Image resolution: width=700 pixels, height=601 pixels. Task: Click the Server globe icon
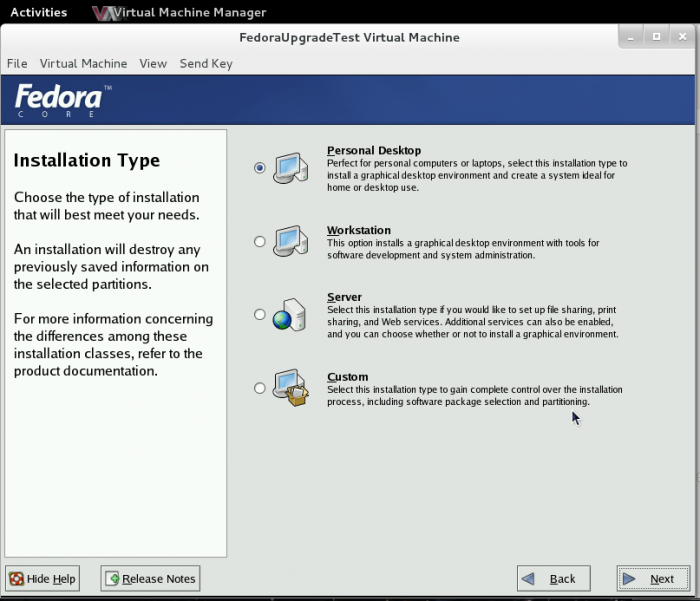[x=290, y=314]
